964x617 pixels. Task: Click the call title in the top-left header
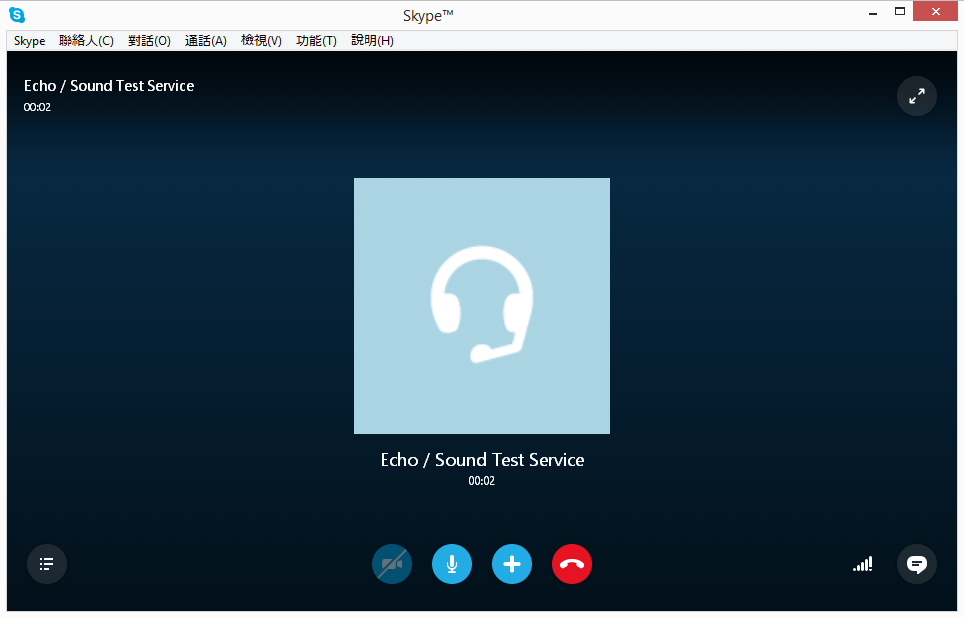point(109,86)
